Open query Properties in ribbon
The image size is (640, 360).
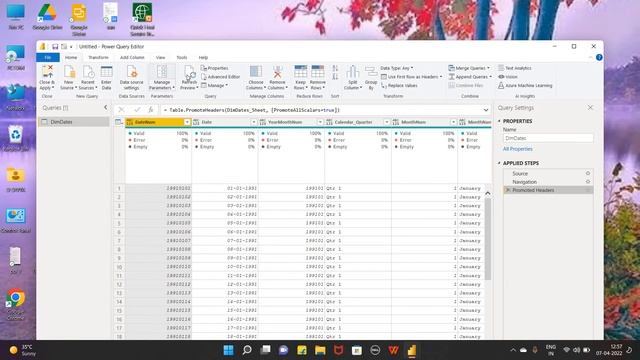pos(215,68)
